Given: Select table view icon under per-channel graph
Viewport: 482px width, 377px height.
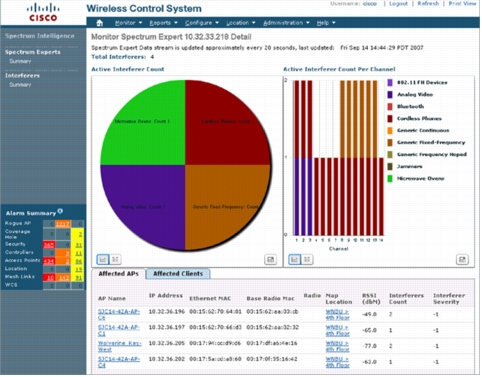Looking at the screenshot, I should 307,259.
